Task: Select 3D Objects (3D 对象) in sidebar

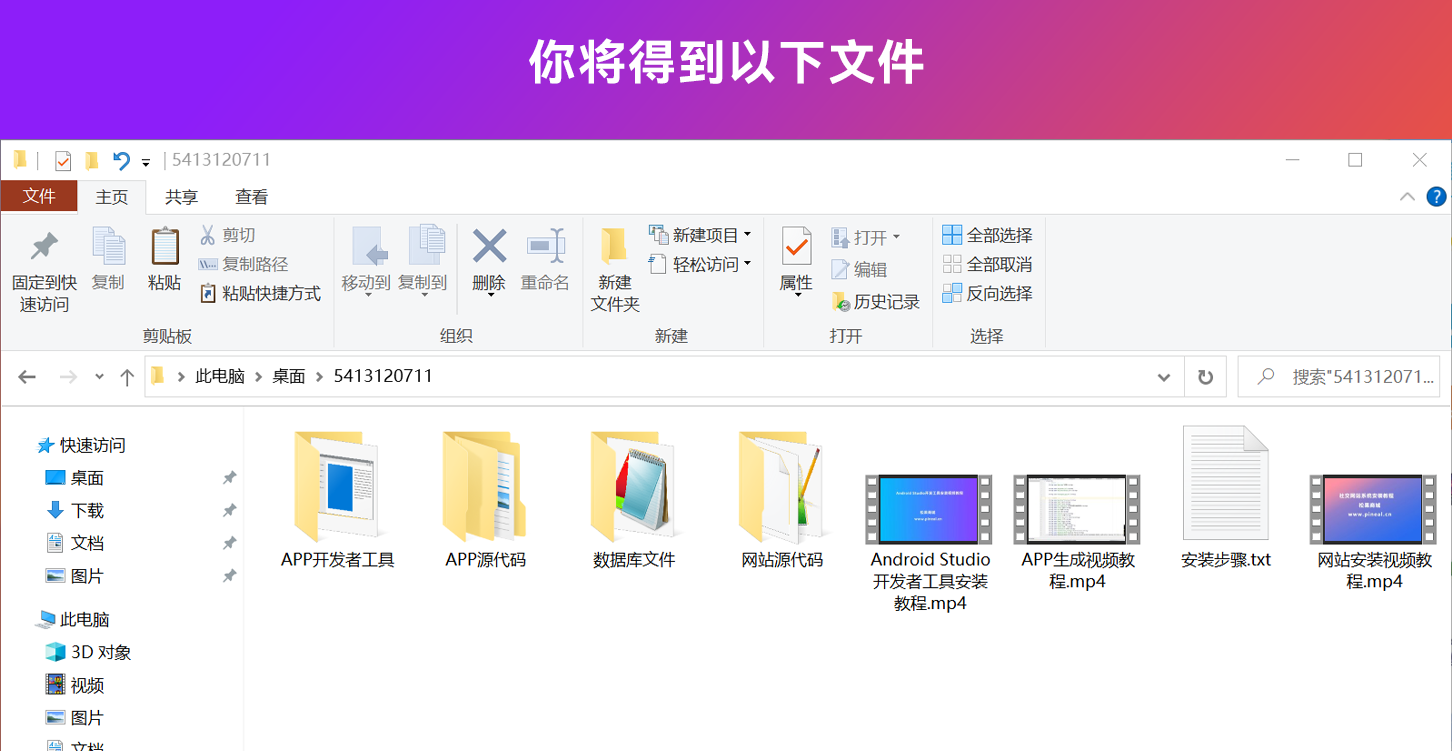Action: pos(100,652)
